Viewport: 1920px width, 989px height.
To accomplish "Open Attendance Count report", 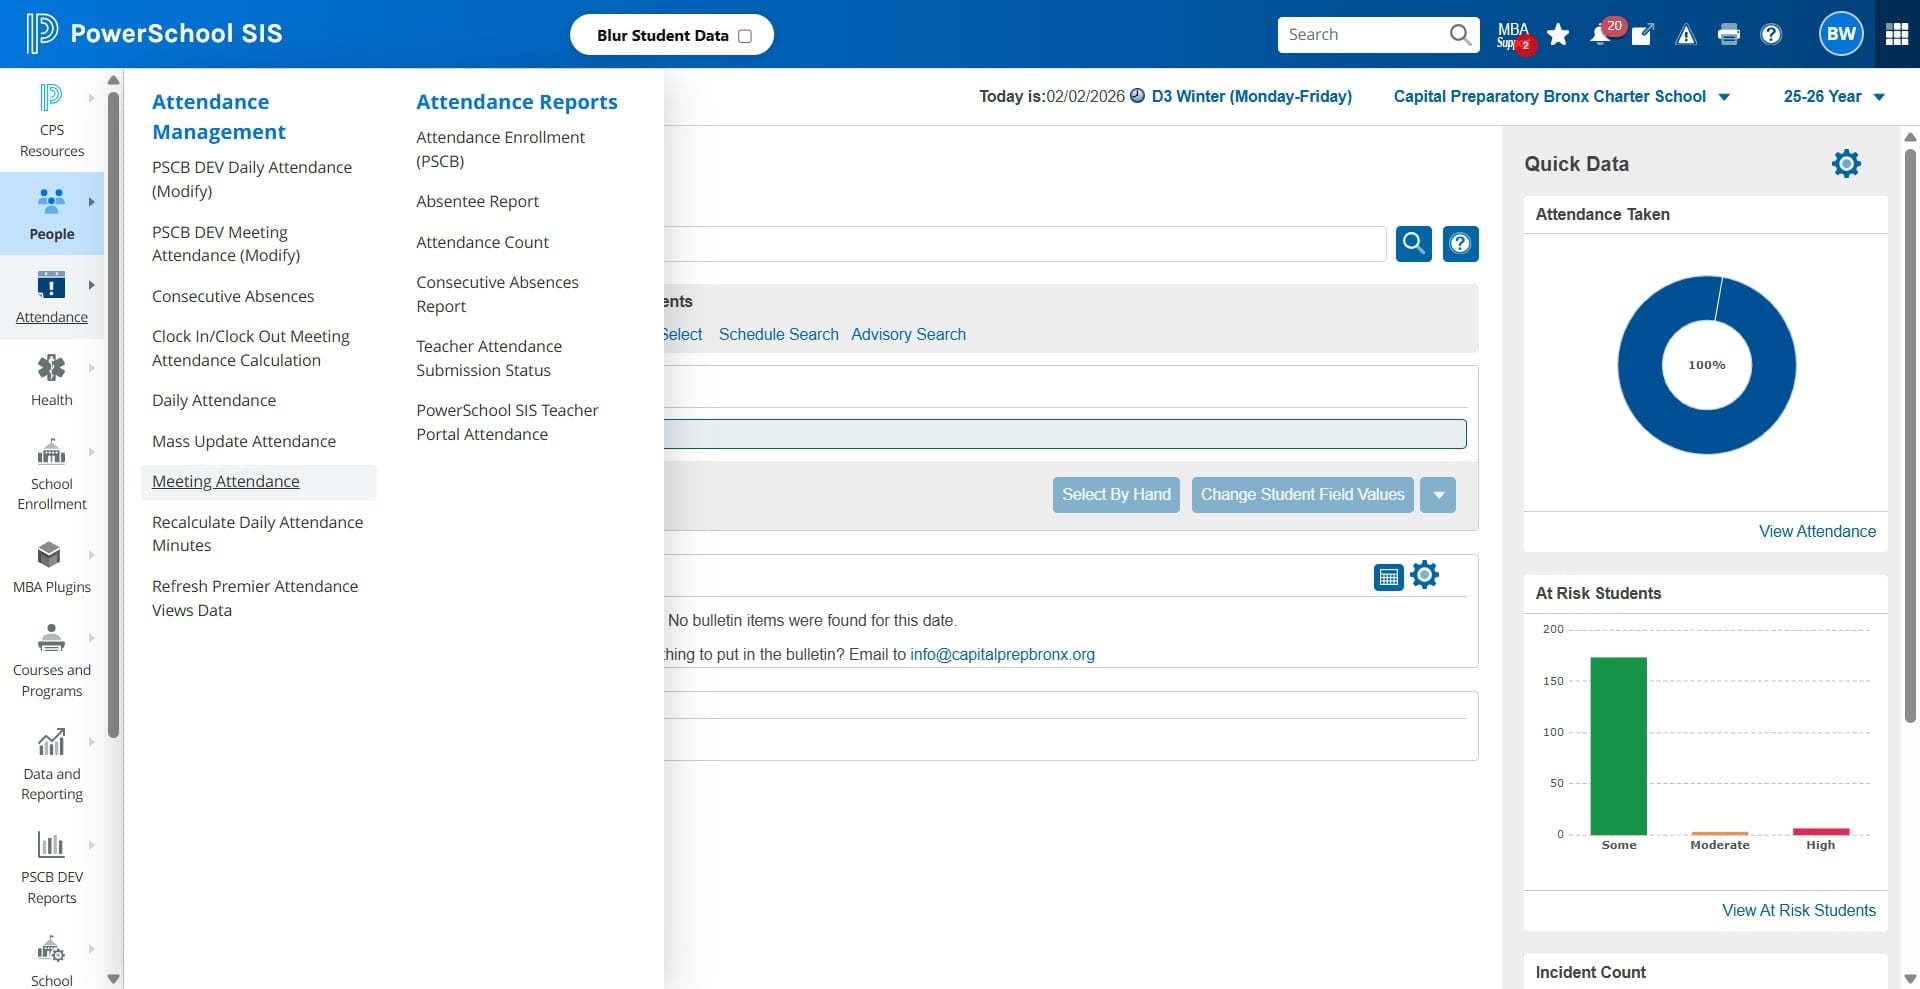I will pos(482,242).
